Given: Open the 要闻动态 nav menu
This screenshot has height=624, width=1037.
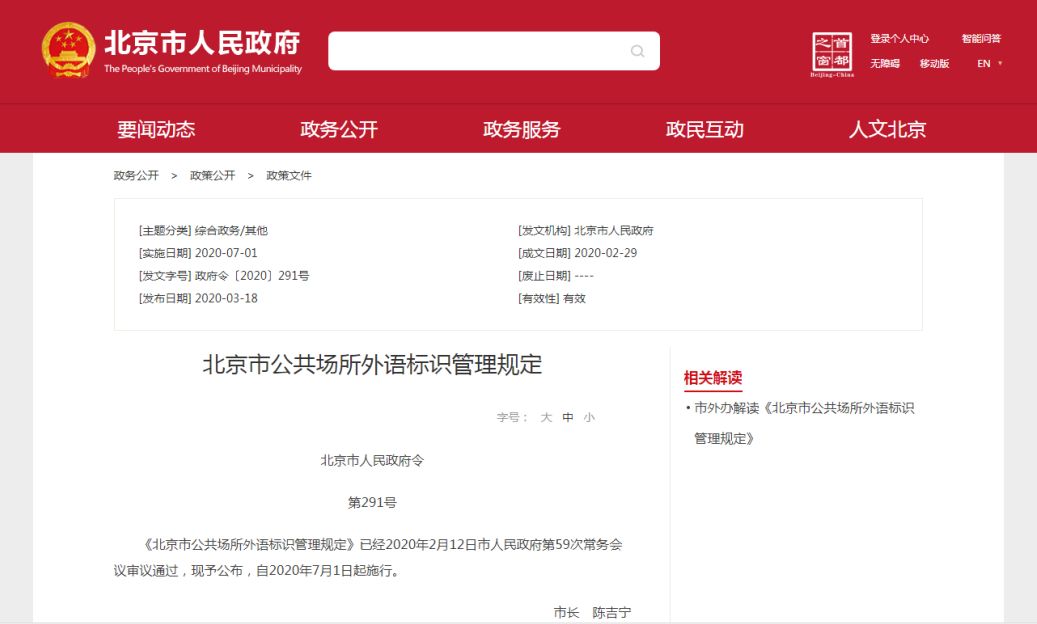Looking at the screenshot, I should tap(156, 129).
